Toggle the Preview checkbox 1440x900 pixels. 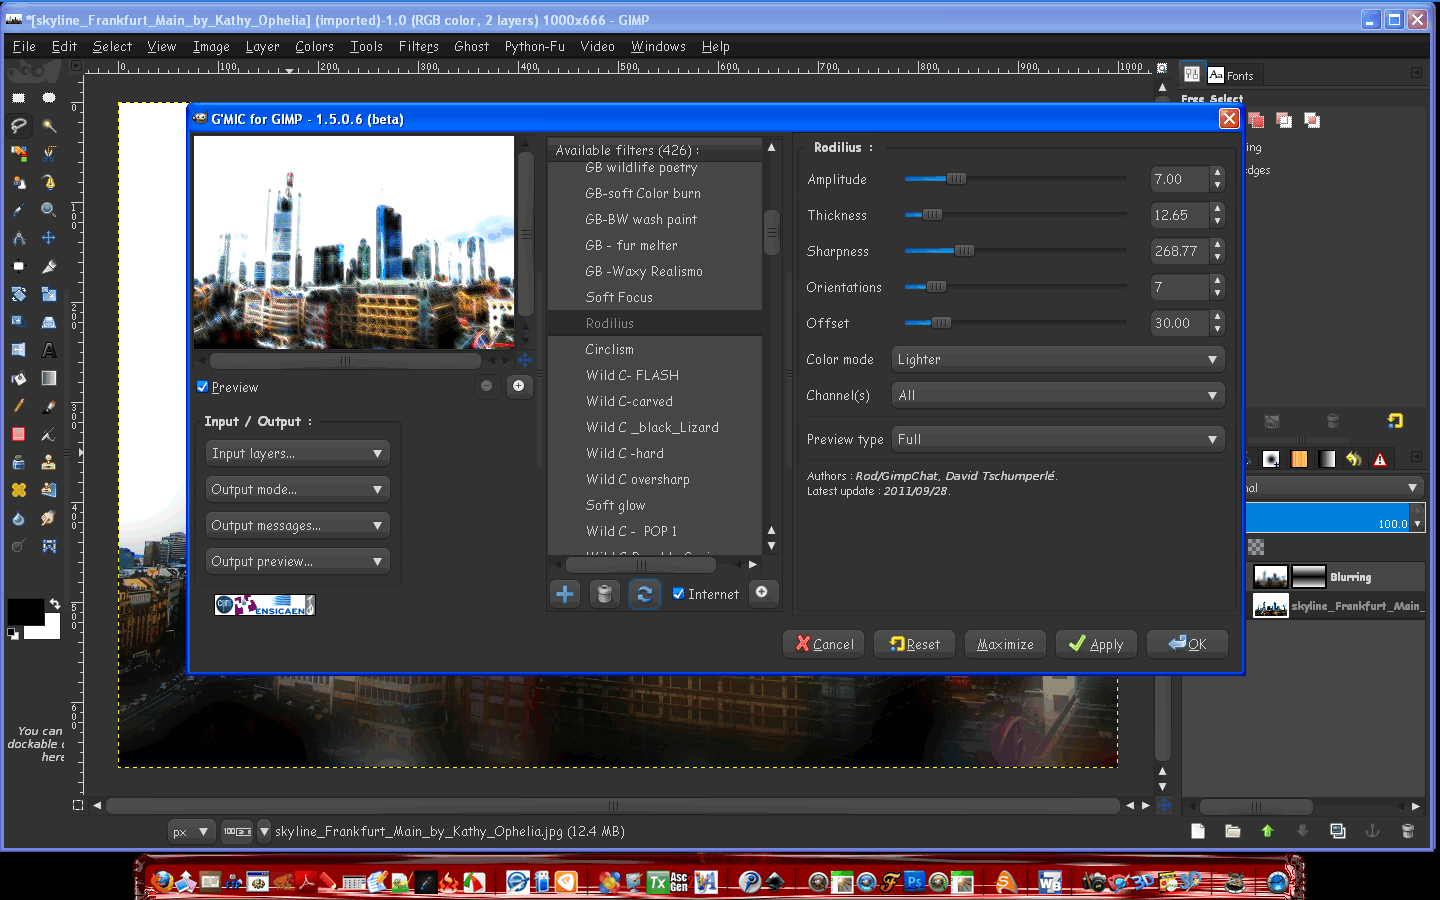pyautogui.click(x=203, y=387)
